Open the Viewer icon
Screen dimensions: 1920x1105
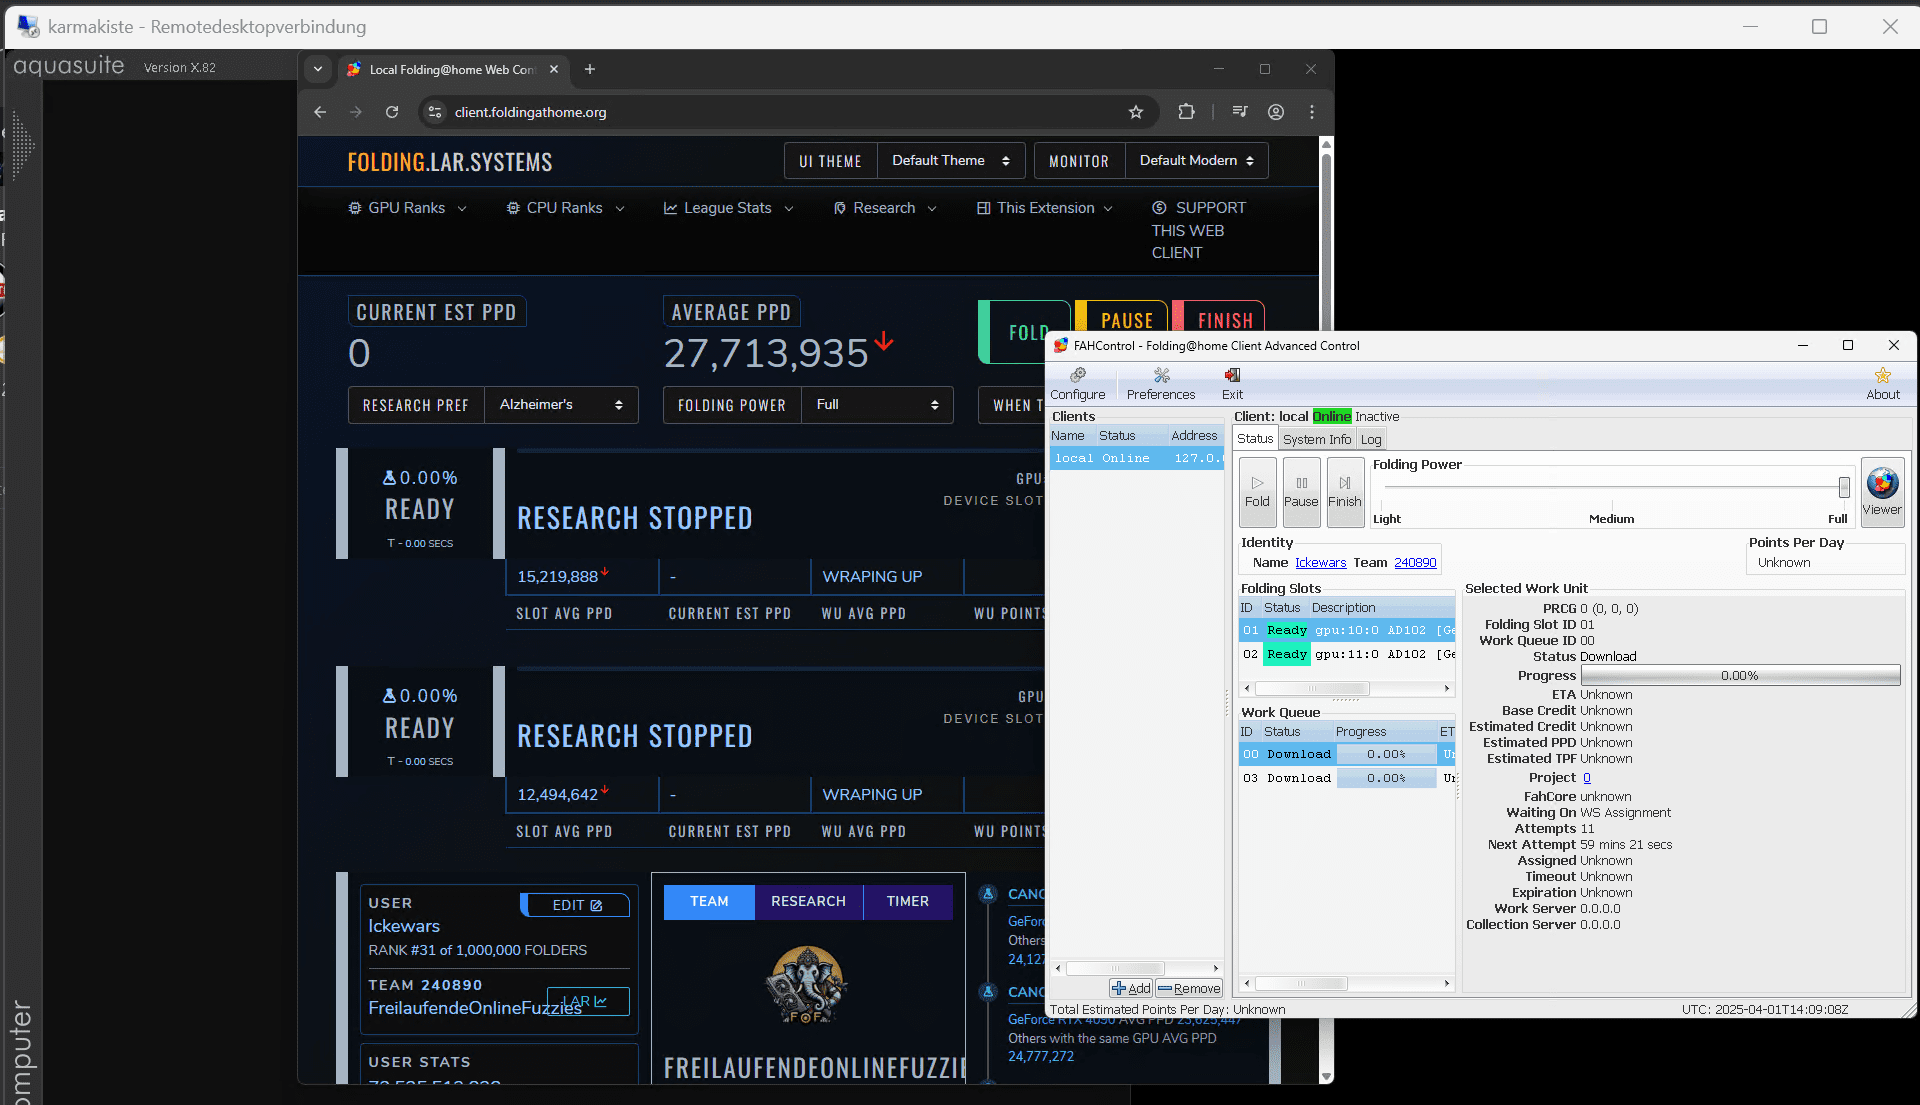(1882, 493)
